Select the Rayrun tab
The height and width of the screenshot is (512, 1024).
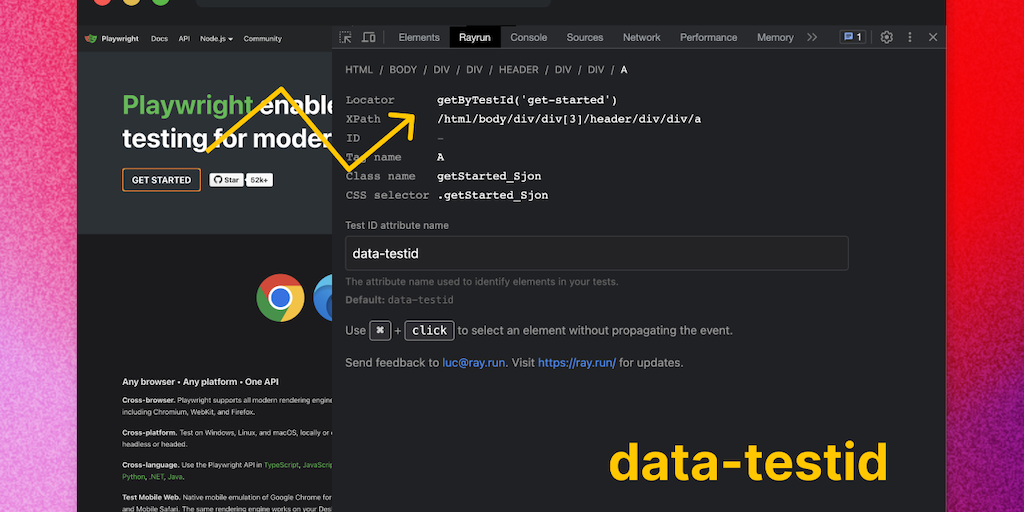(475, 37)
